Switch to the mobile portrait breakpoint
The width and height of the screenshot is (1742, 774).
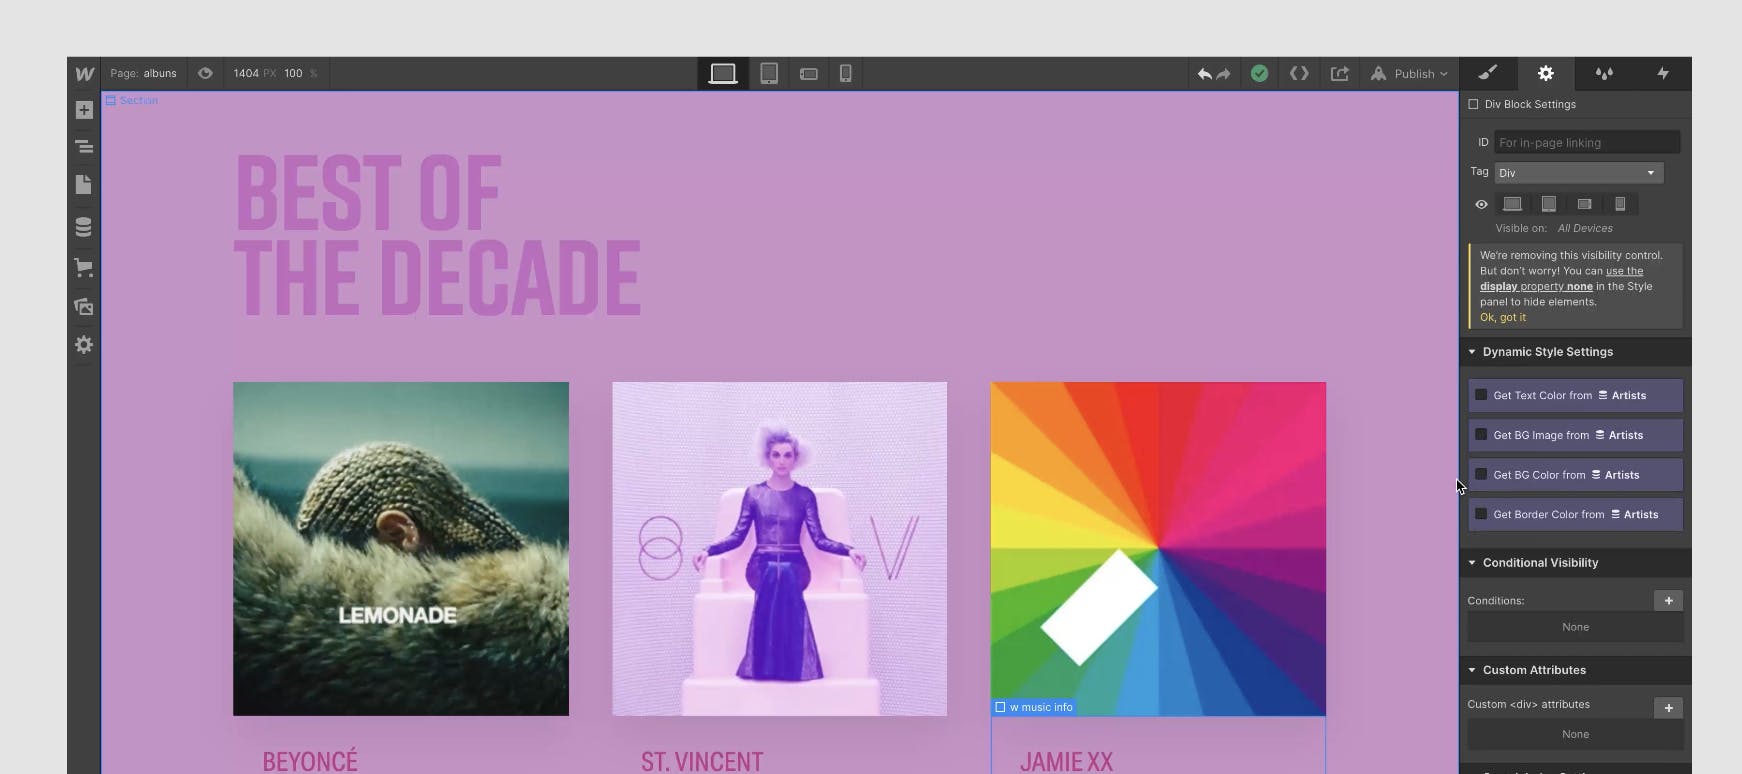[846, 73]
